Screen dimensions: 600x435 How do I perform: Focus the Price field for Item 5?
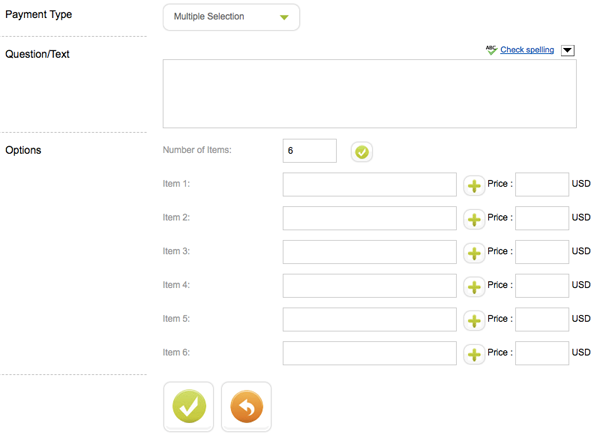click(x=541, y=320)
